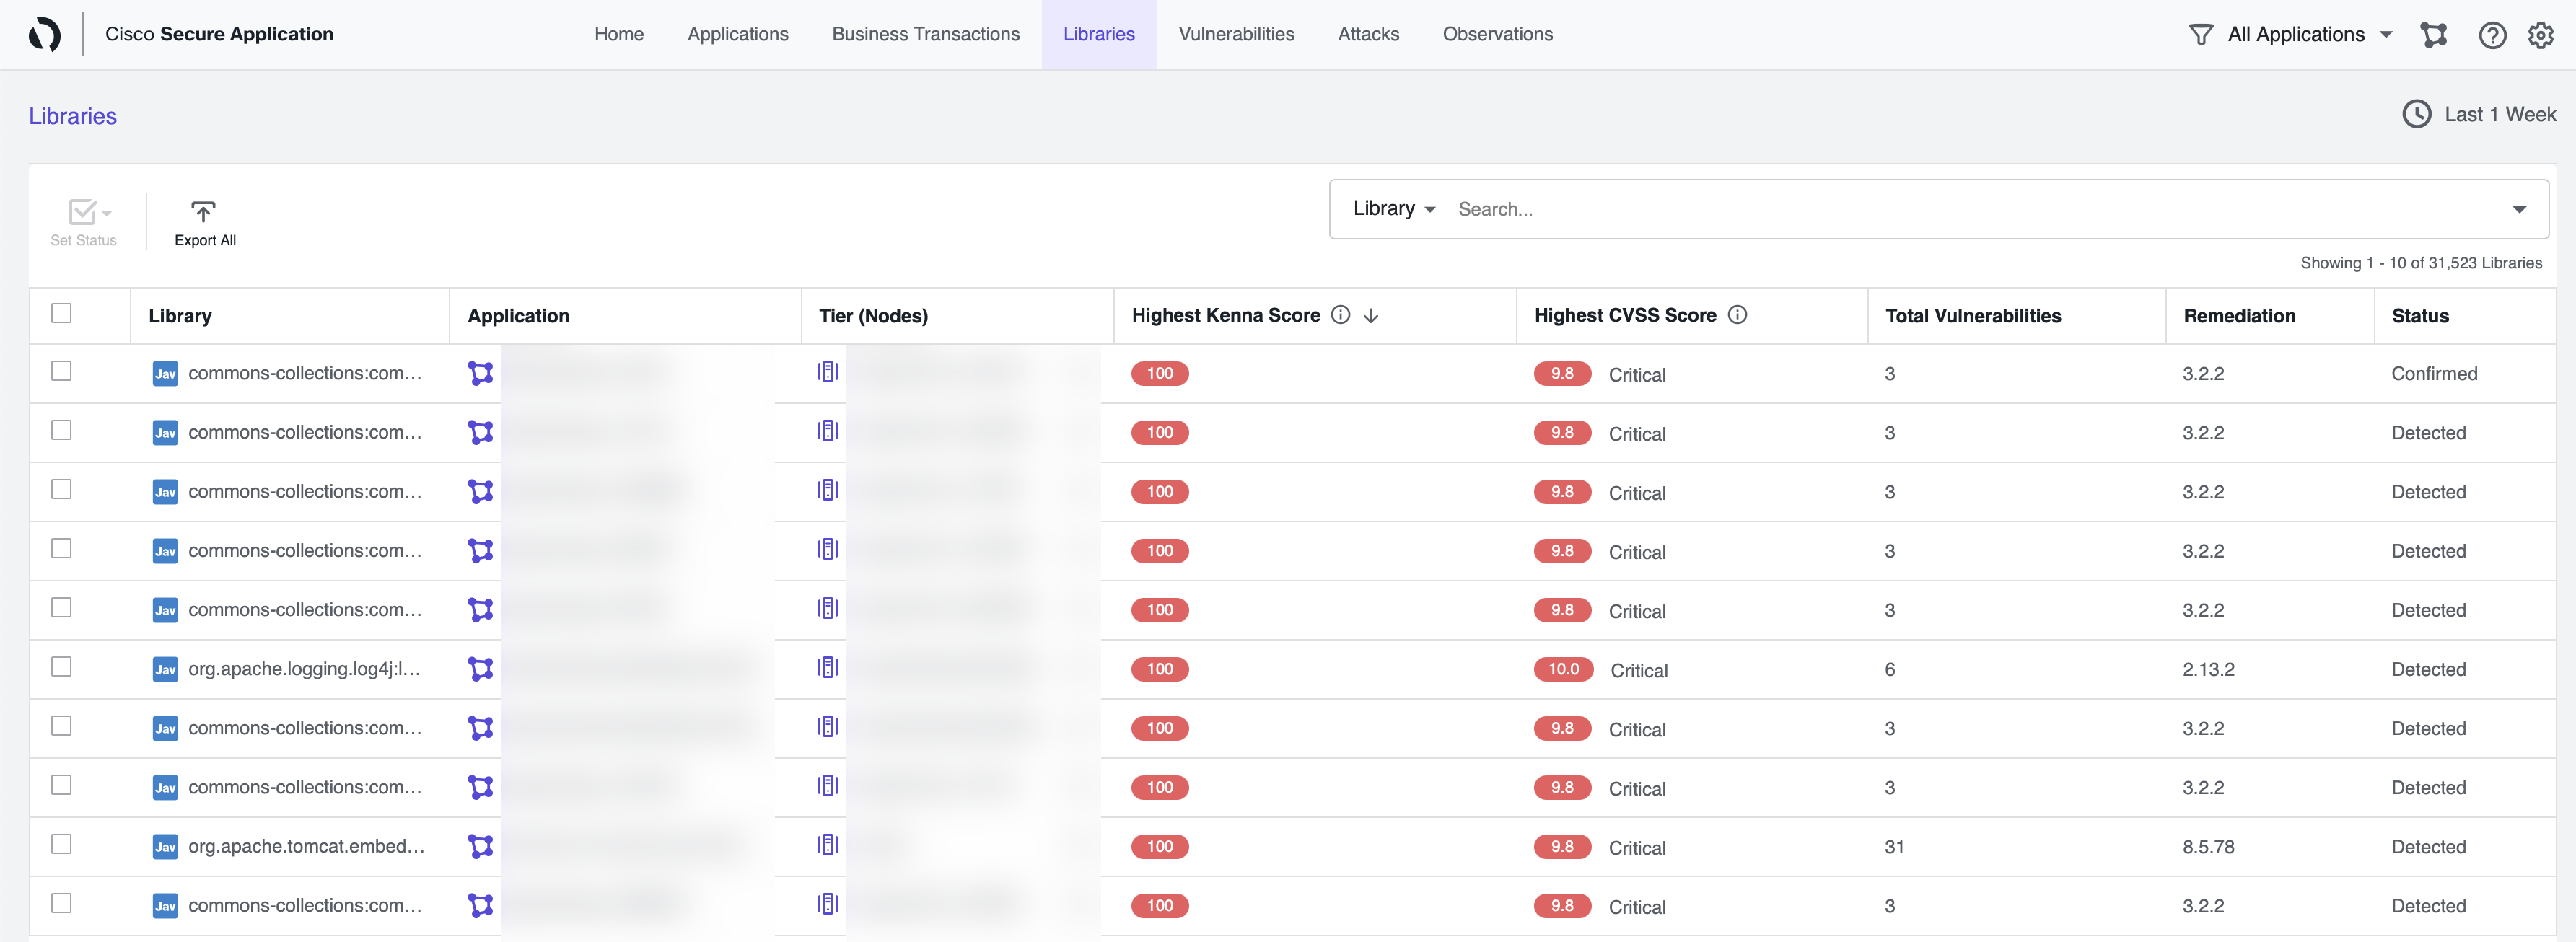The image size is (2576, 942).
Task: Click application icon in first table row
Action: click(x=481, y=373)
